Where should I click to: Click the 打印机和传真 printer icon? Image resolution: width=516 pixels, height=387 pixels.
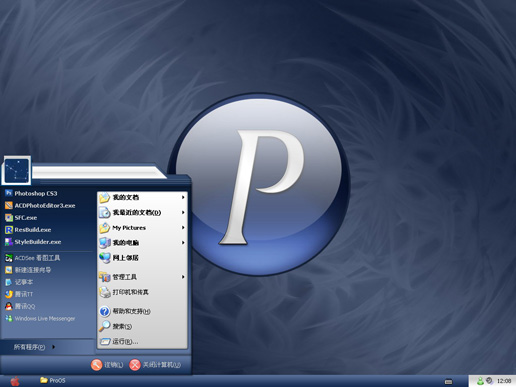[x=105, y=292]
